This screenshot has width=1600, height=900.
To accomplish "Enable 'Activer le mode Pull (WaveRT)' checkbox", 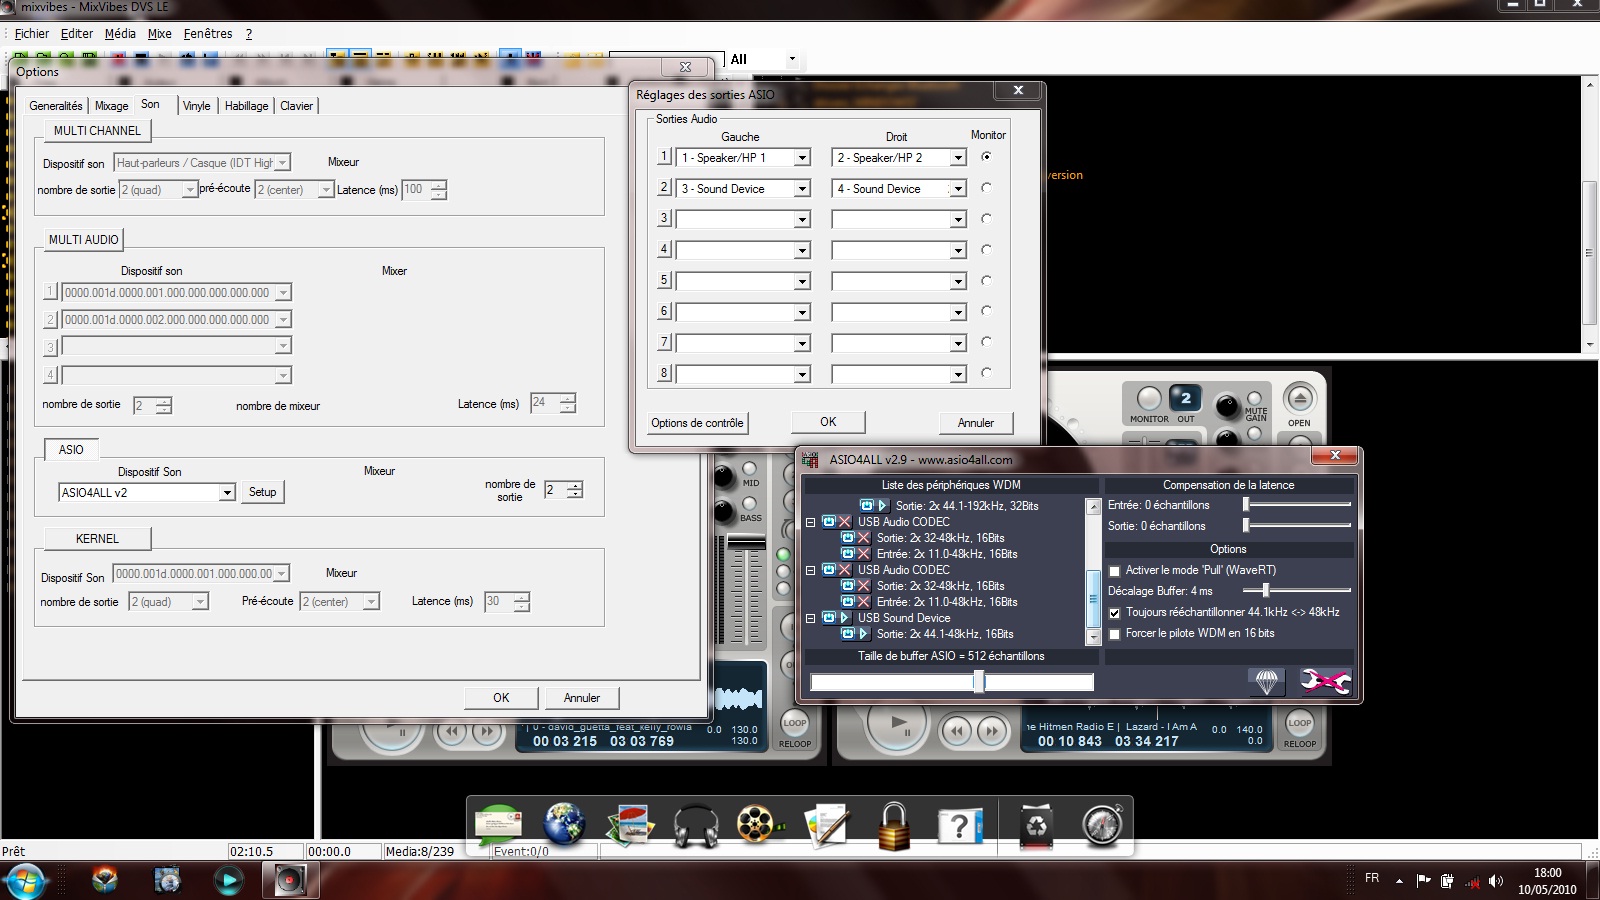I will 1115,571.
